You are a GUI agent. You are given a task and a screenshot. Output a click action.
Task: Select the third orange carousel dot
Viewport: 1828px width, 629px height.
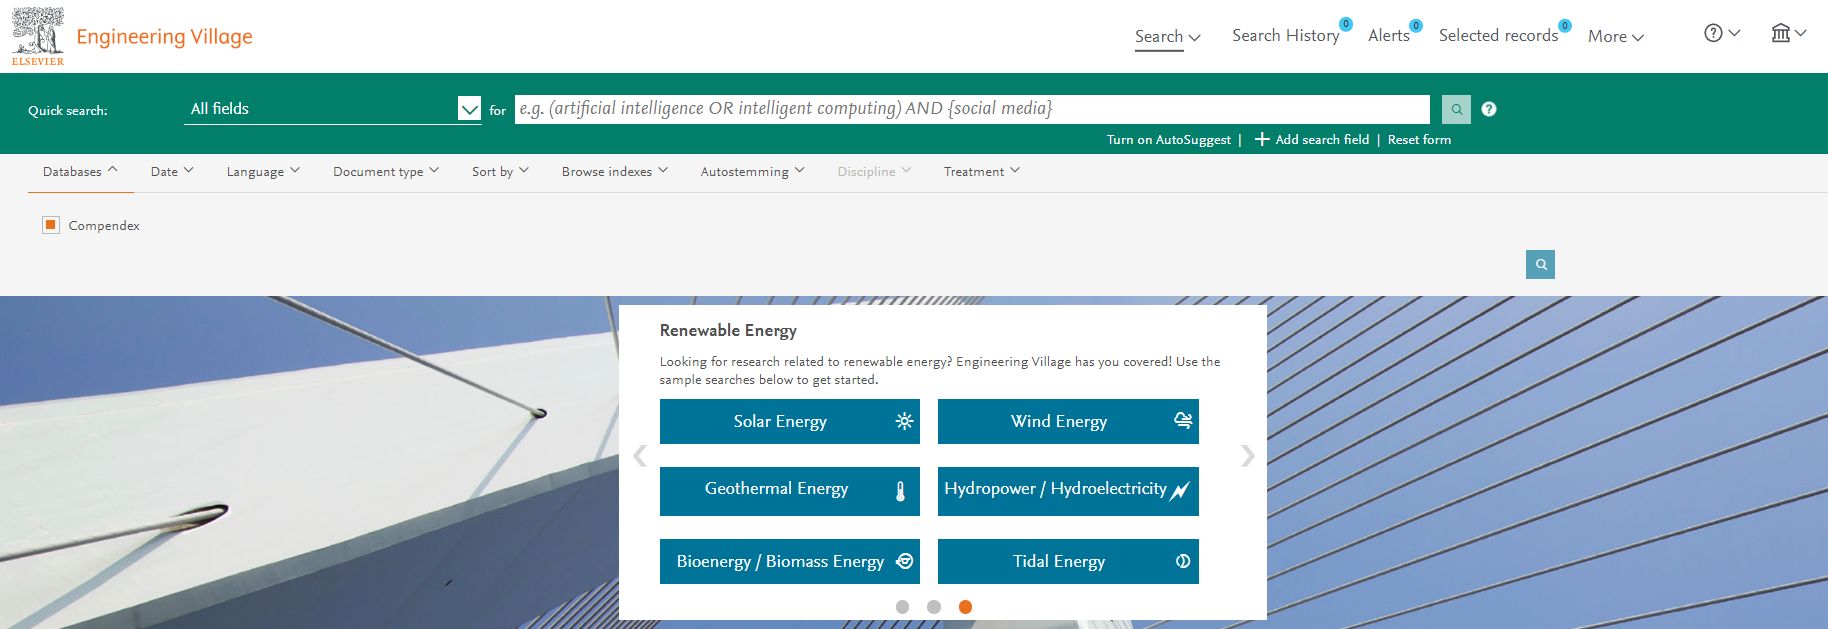click(x=965, y=607)
